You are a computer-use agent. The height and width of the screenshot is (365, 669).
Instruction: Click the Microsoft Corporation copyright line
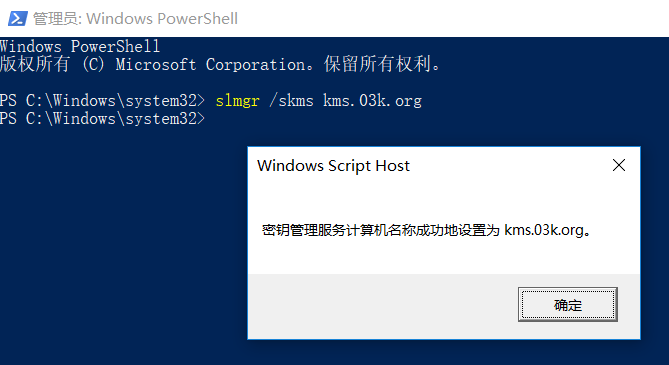pos(220,64)
